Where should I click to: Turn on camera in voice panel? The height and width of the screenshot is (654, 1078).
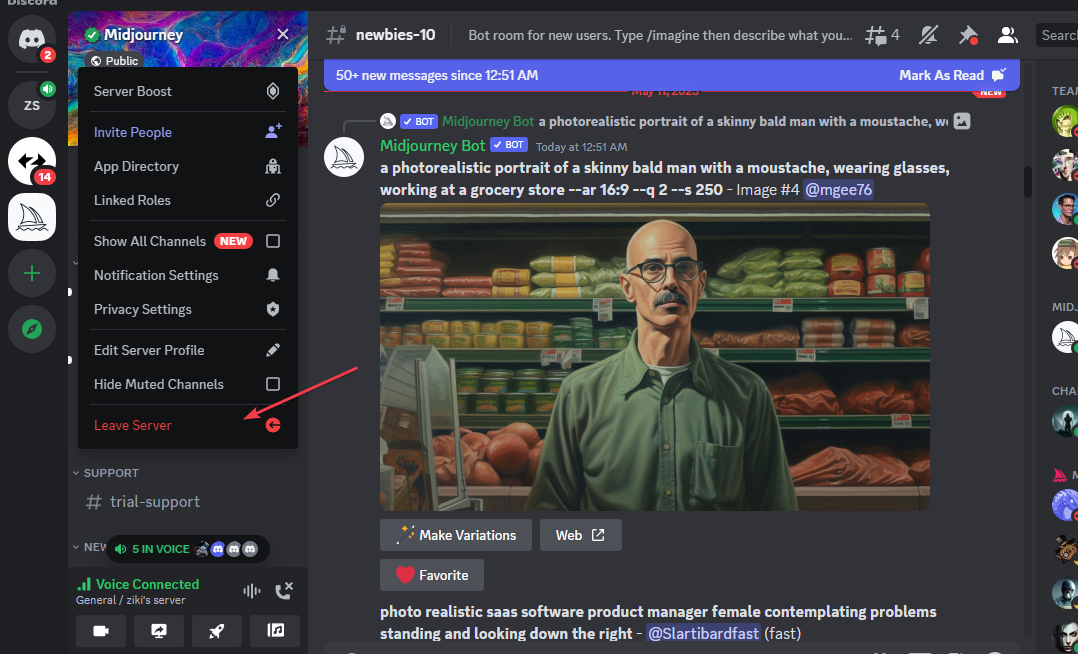tap(101, 631)
